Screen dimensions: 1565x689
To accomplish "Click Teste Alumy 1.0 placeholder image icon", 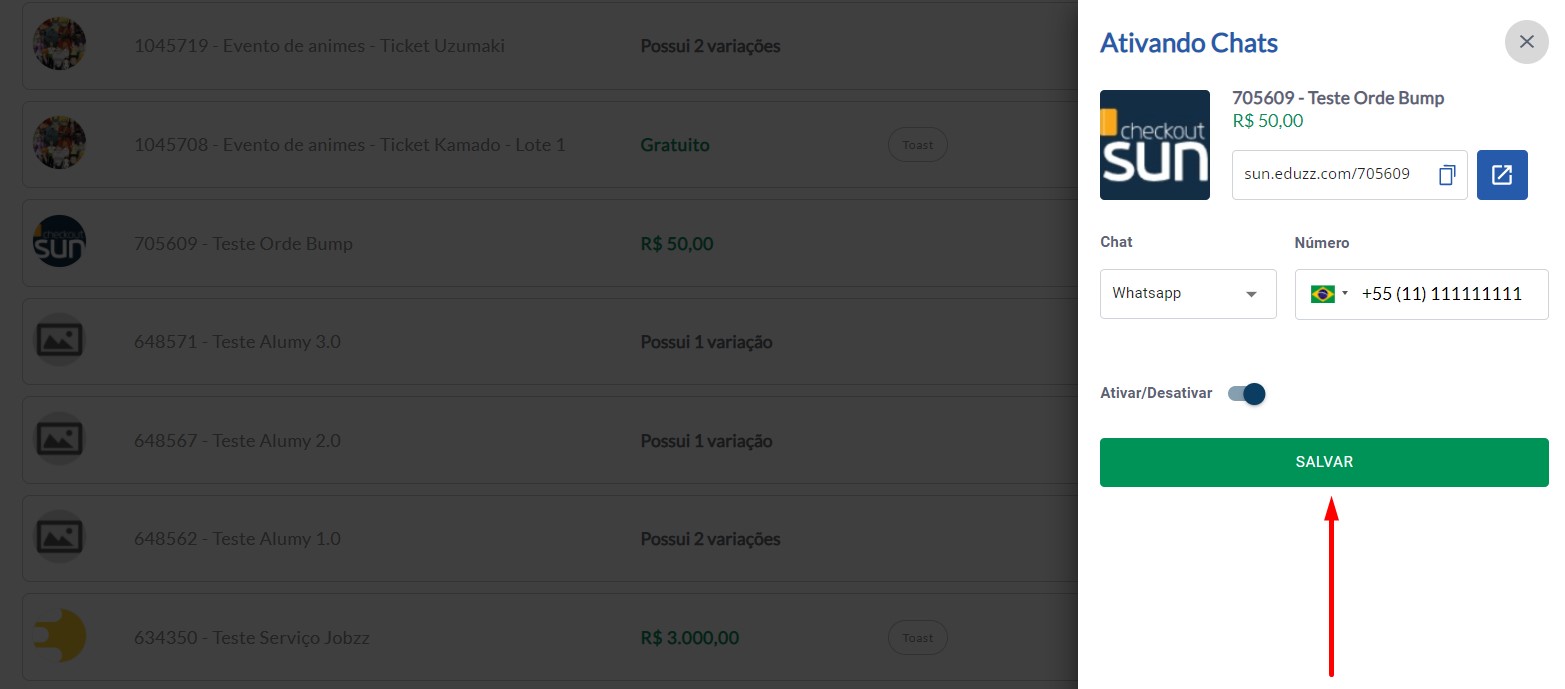I will (x=60, y=538).
